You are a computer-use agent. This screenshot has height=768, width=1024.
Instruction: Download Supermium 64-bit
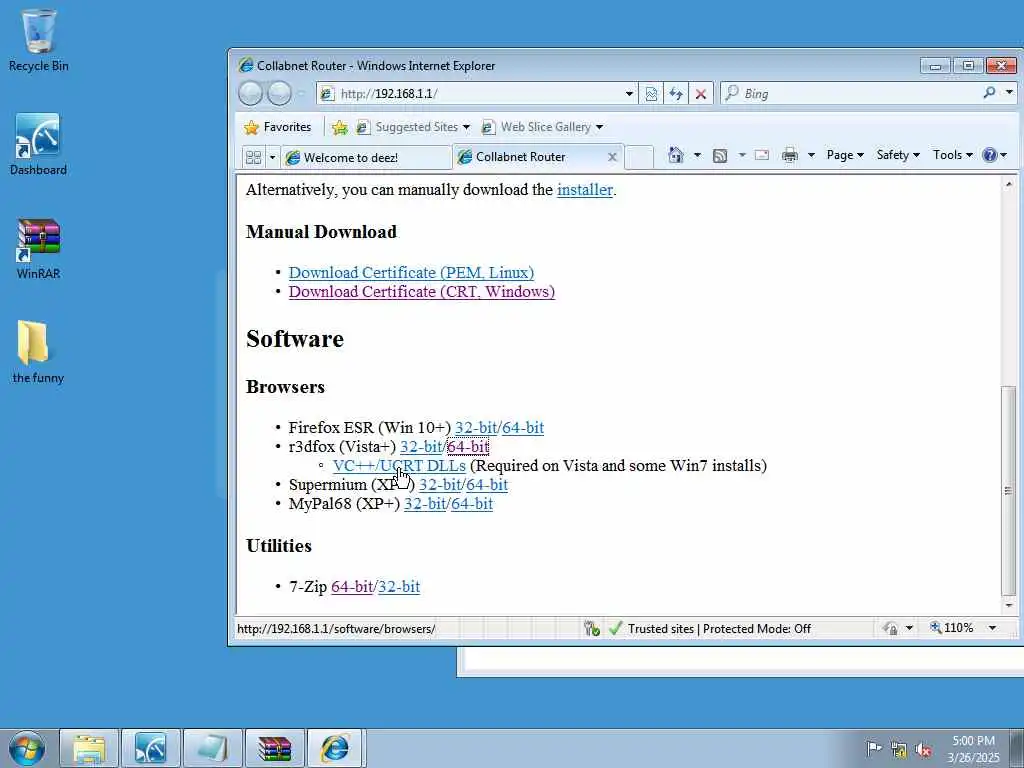[487, 485]
